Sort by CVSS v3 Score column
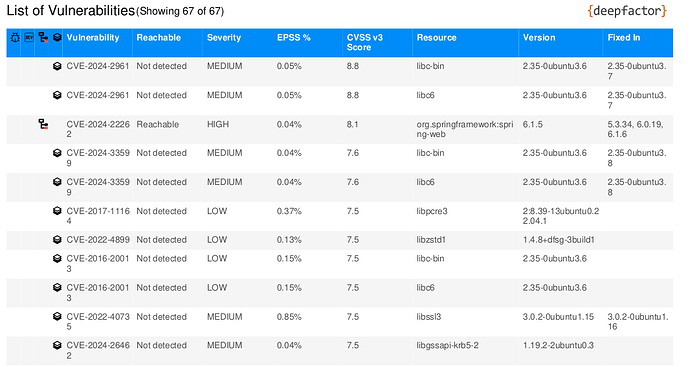Image resolution: width=690 pixels, height=367 pixels. tap(365, 43)
